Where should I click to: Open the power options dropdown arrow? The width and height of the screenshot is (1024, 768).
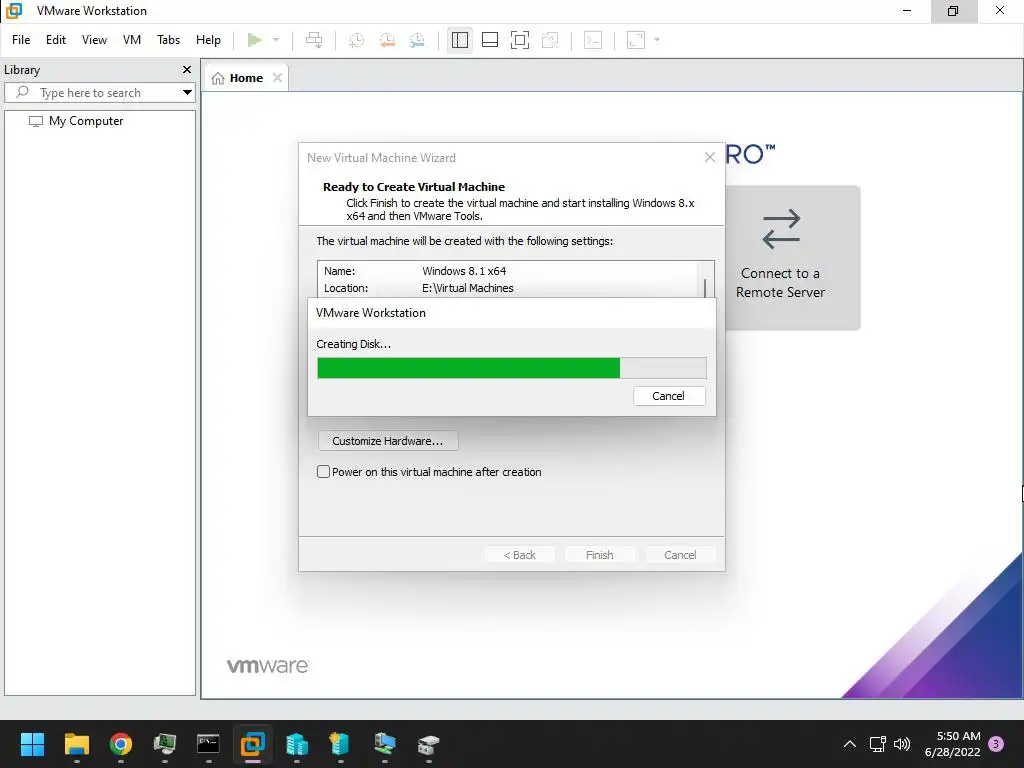click(x=276, y=40)
